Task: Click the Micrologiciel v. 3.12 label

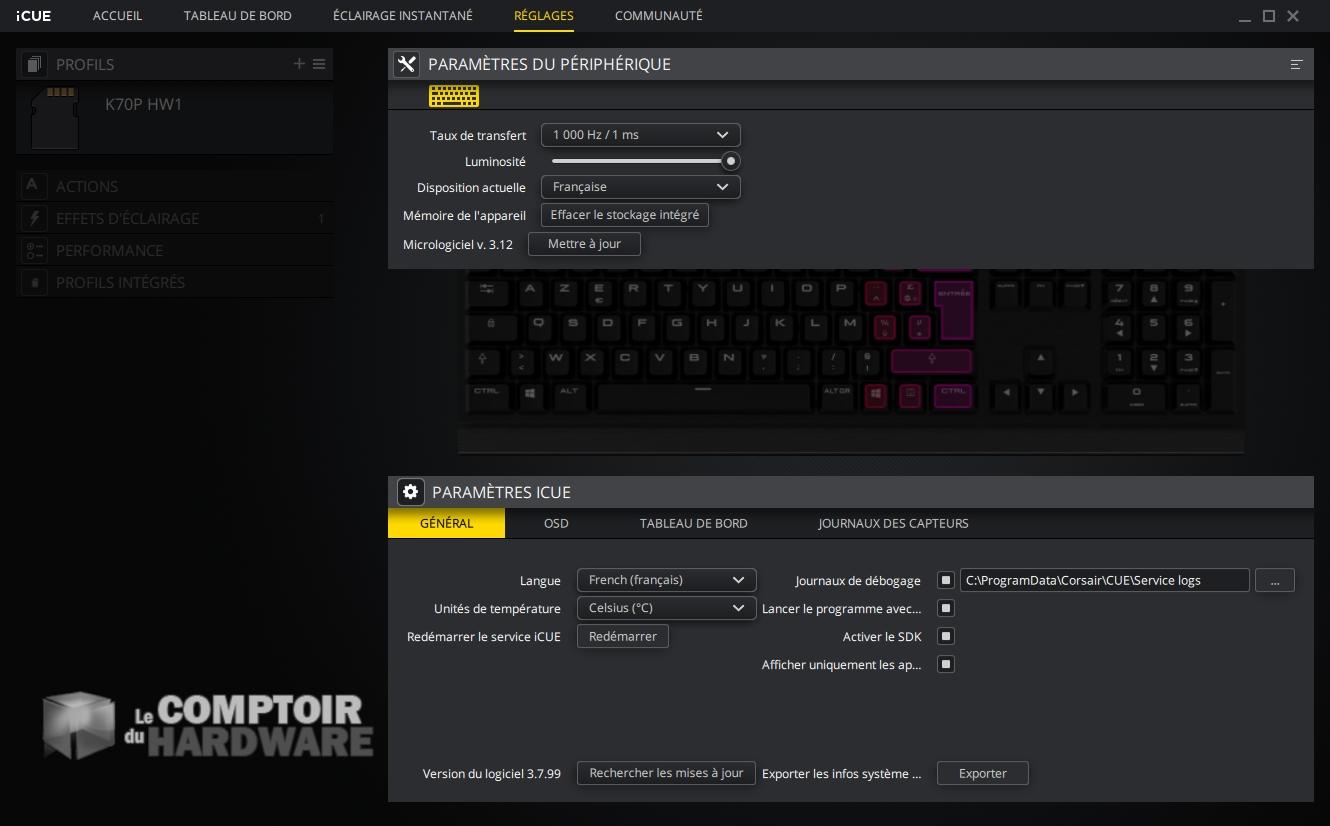Action: [x=458, y=245]
